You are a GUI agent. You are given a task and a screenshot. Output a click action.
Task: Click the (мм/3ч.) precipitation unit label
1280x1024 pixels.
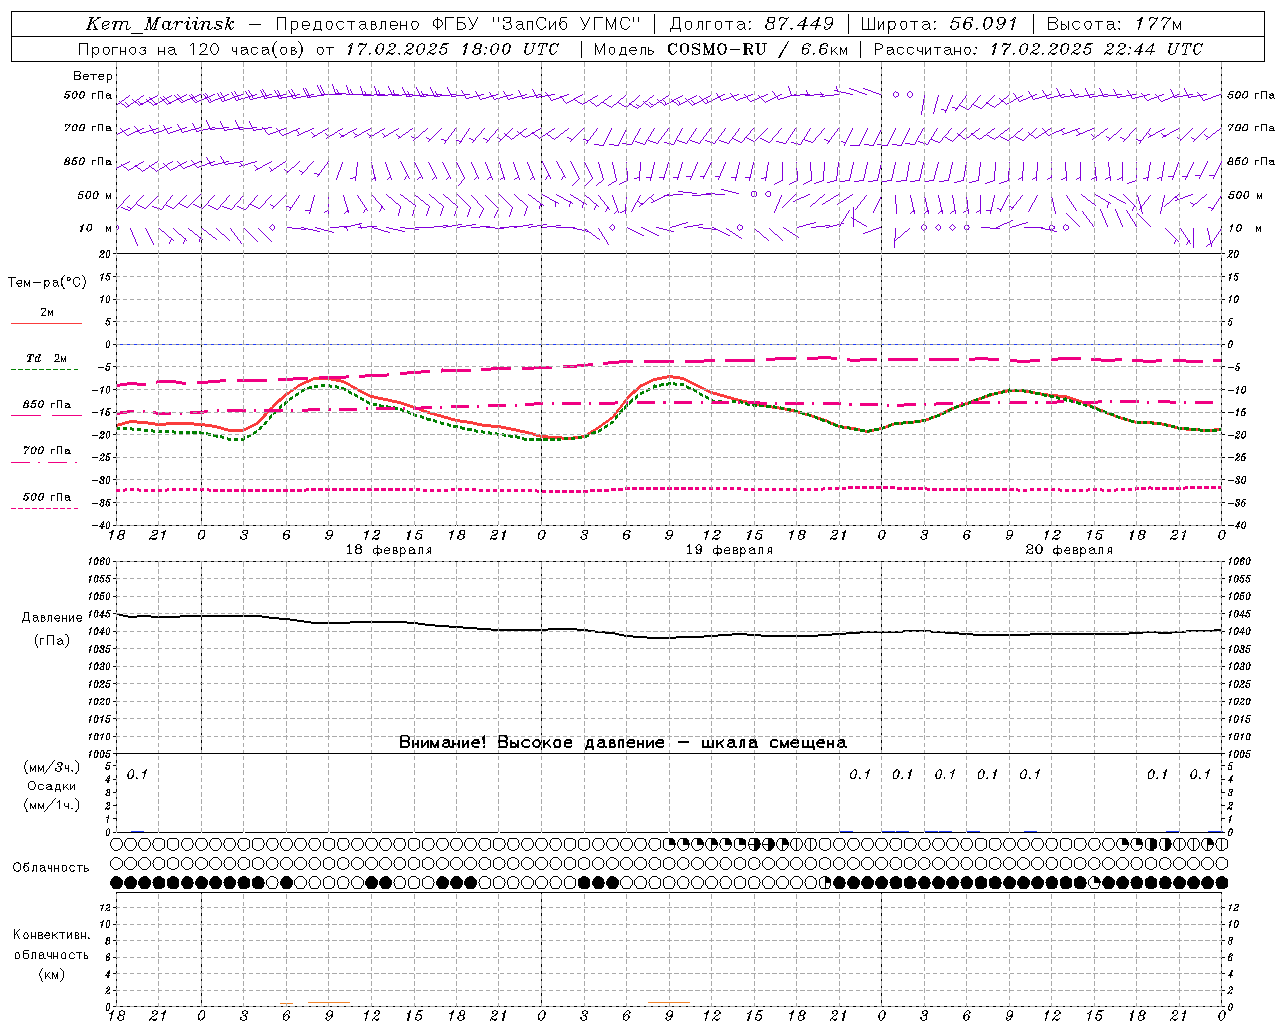(x=52, y=767)
